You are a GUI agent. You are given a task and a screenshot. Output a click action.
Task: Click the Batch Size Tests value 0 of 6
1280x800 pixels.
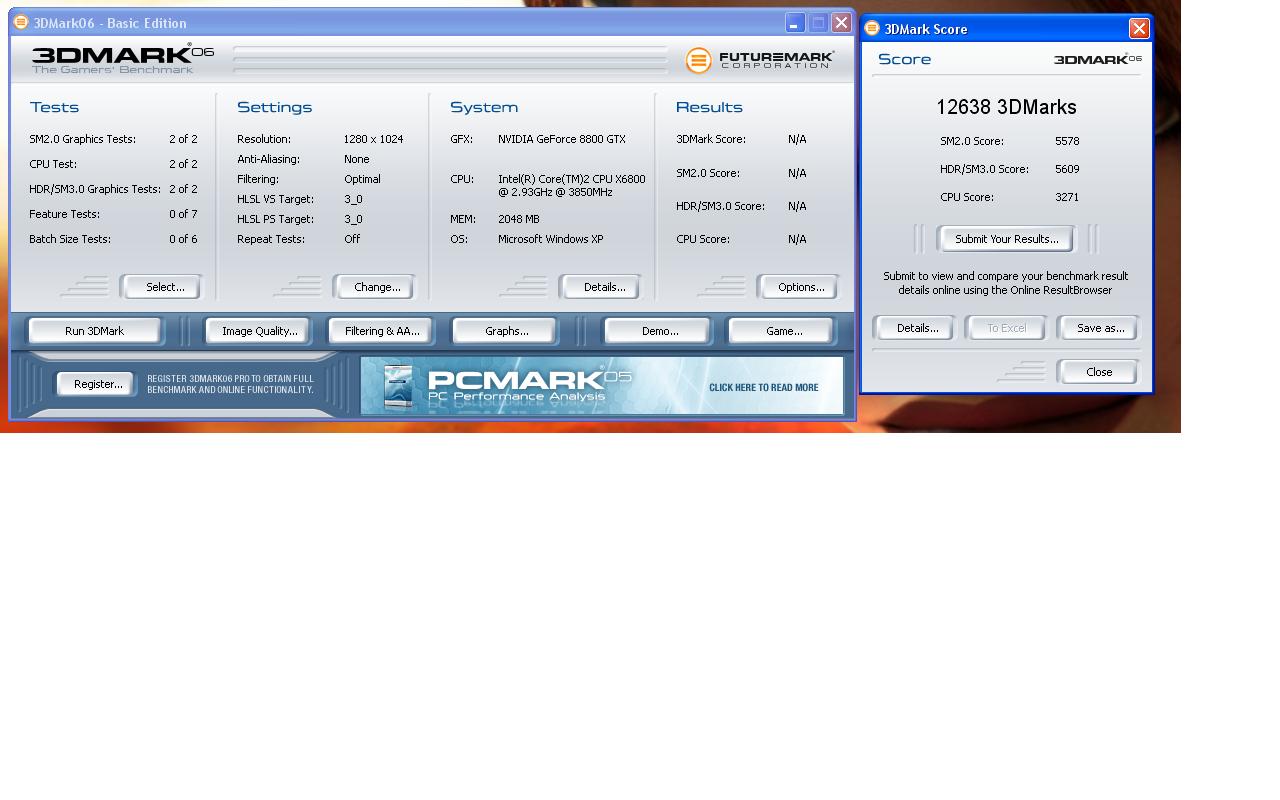pos(183,239)
